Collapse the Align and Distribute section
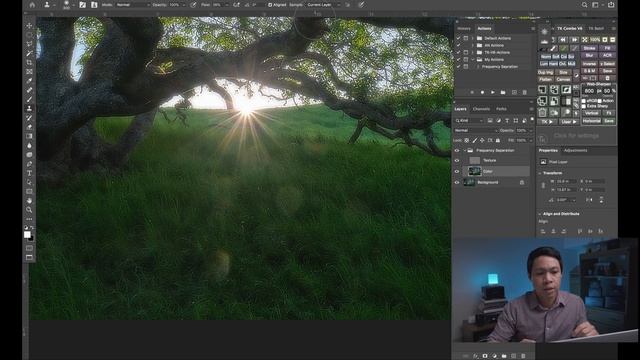Screen dimensions: 640x360 [540, 214]
